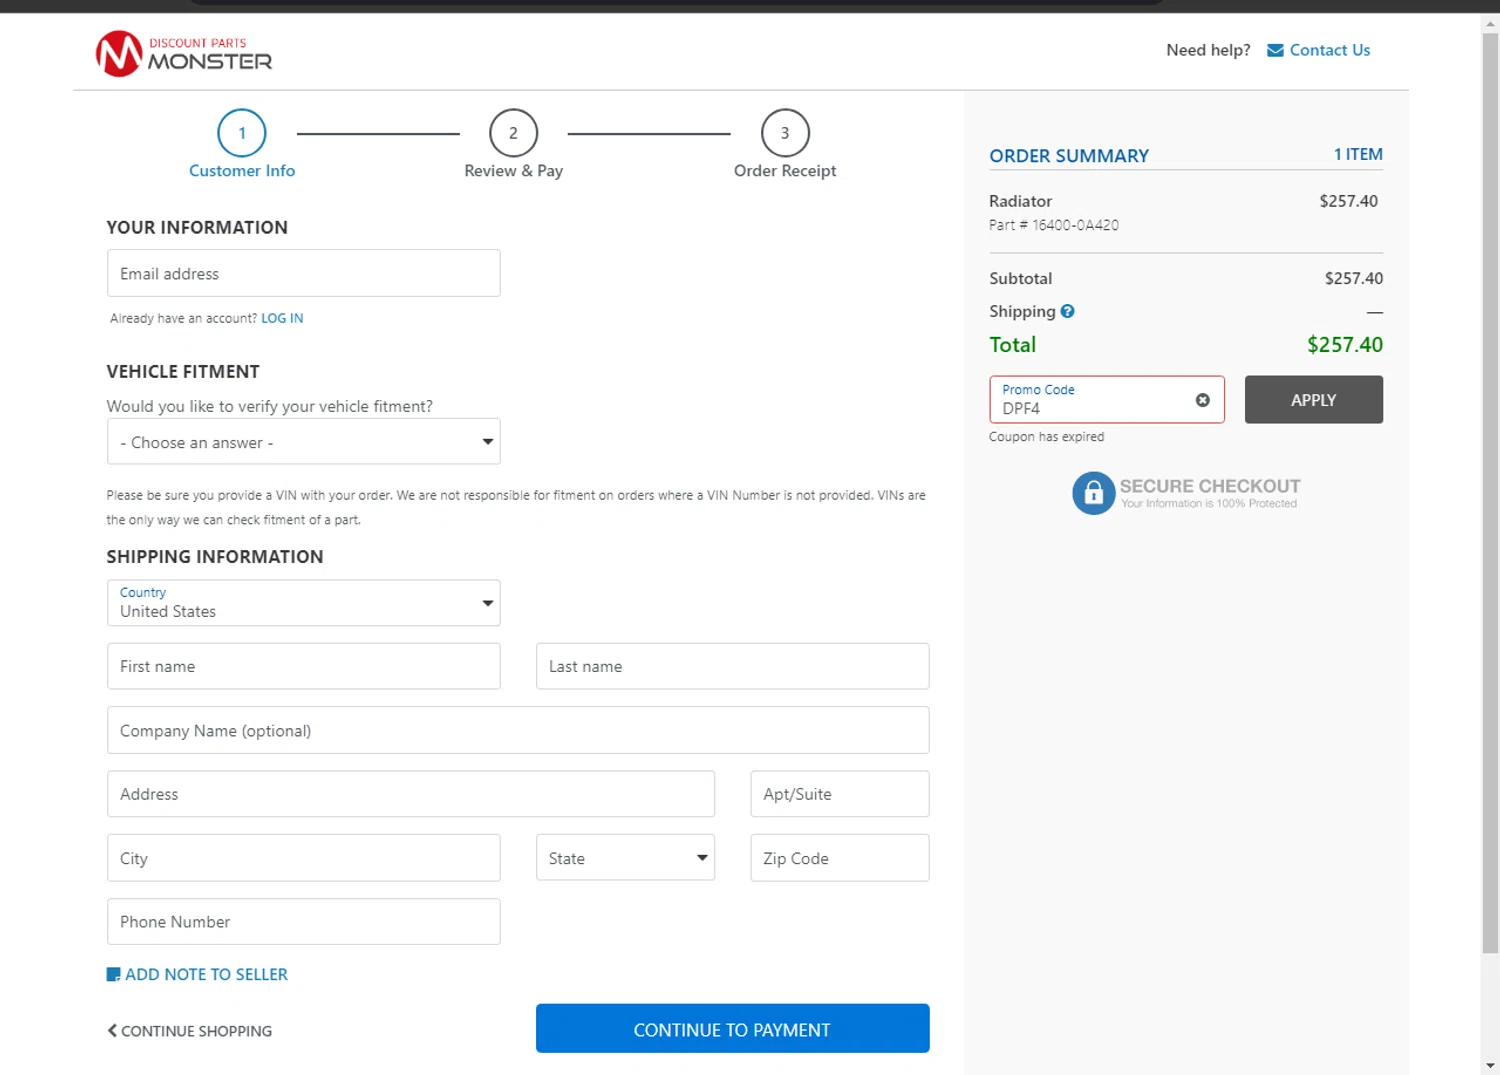Open the Country dropdown

pyautogui.click(x=303, y=603)
